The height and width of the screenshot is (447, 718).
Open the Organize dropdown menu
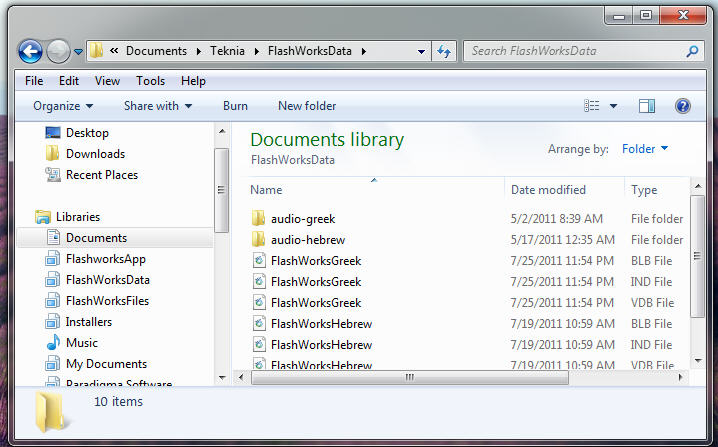coord(63,106)
